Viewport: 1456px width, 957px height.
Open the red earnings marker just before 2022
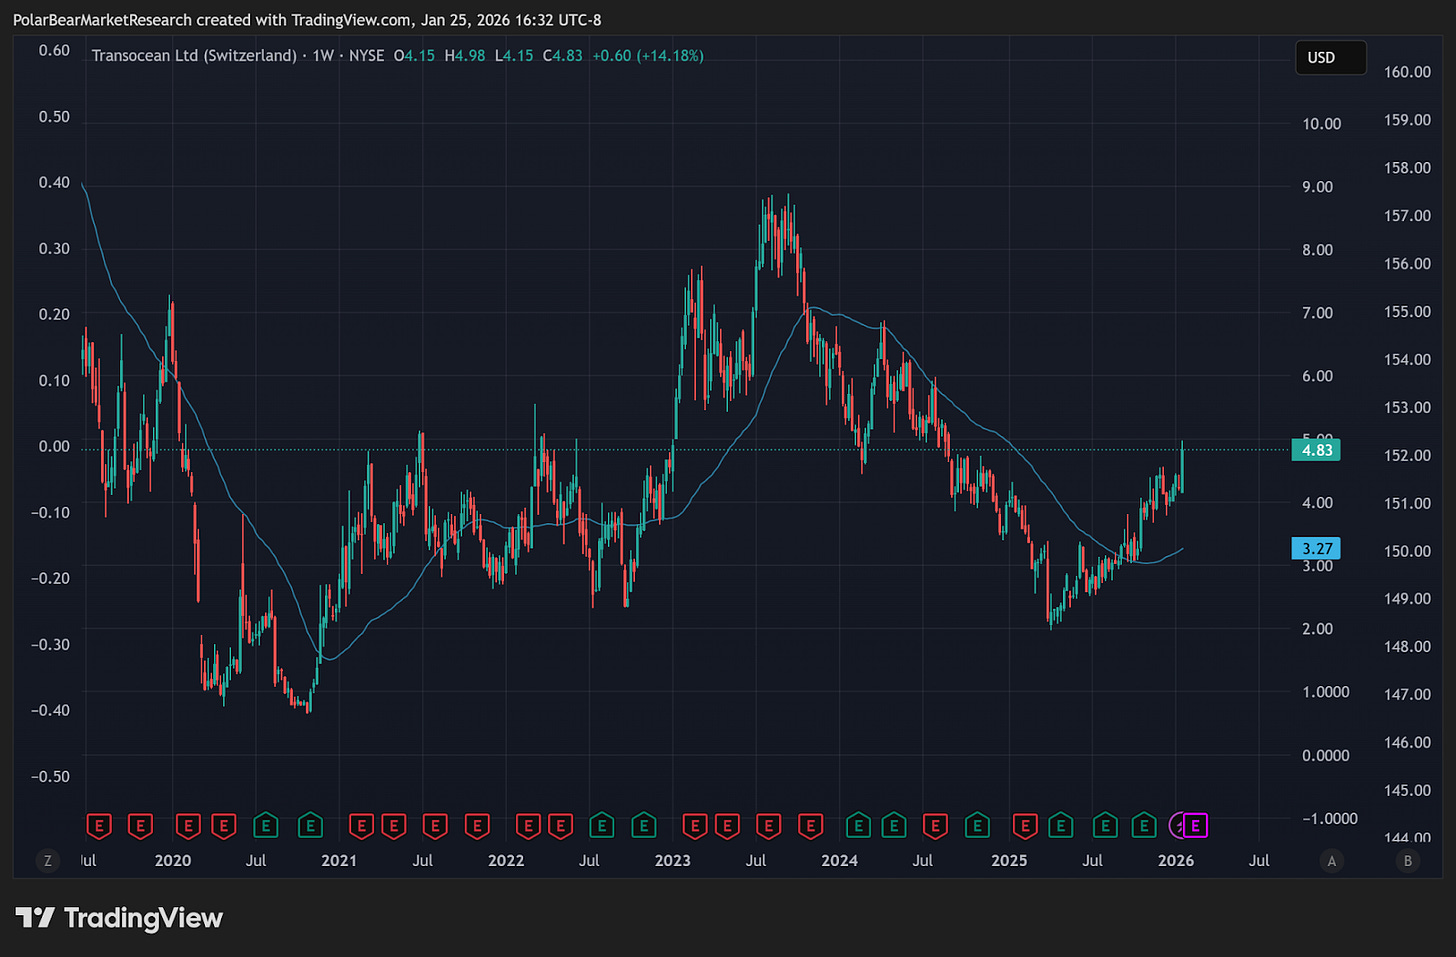477,826
